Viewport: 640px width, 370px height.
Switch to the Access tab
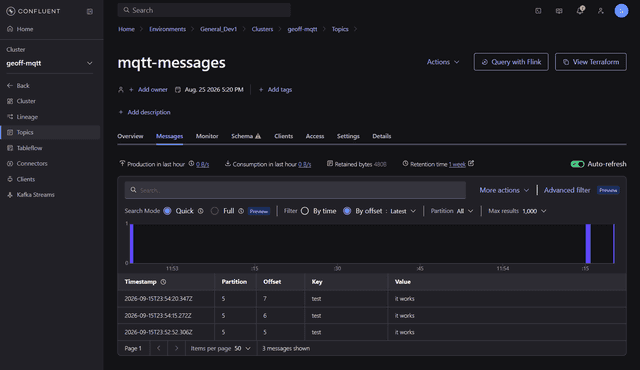click(315, 136)
